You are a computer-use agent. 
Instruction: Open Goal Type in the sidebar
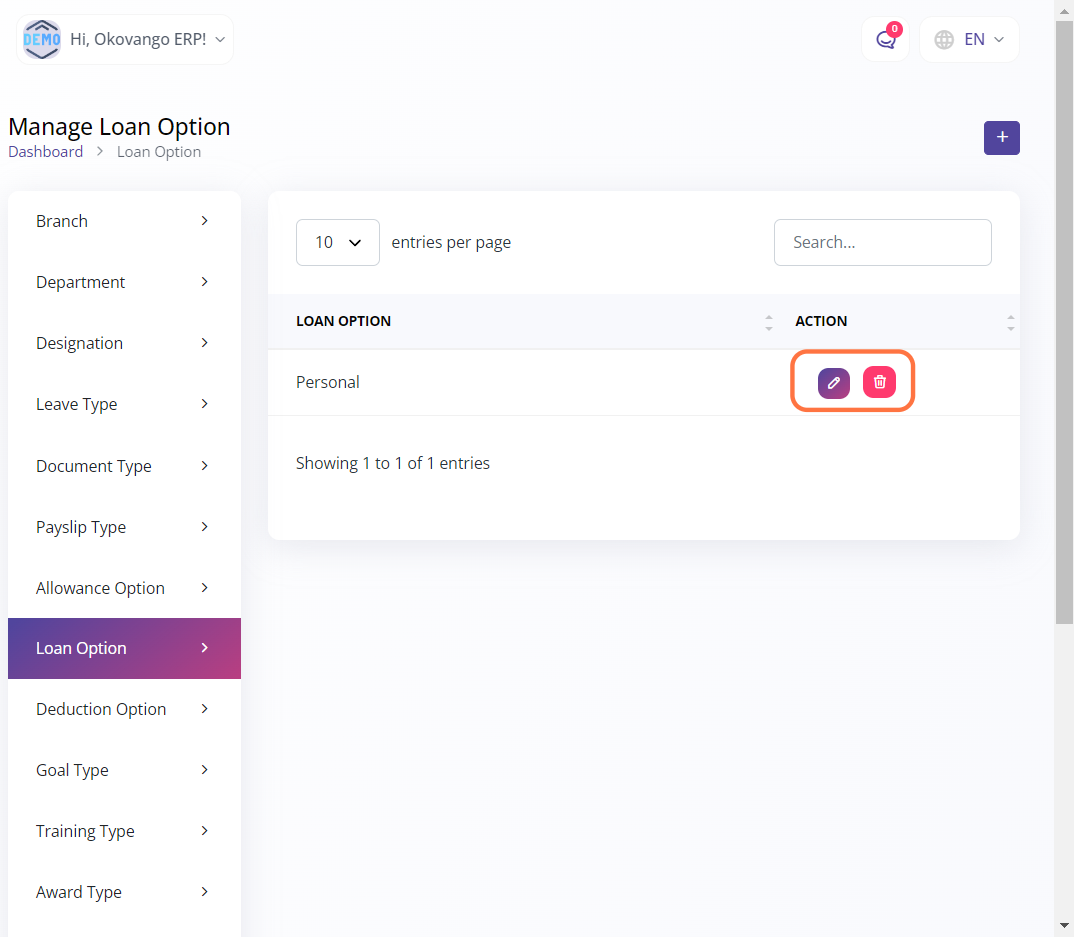(124, 770)
